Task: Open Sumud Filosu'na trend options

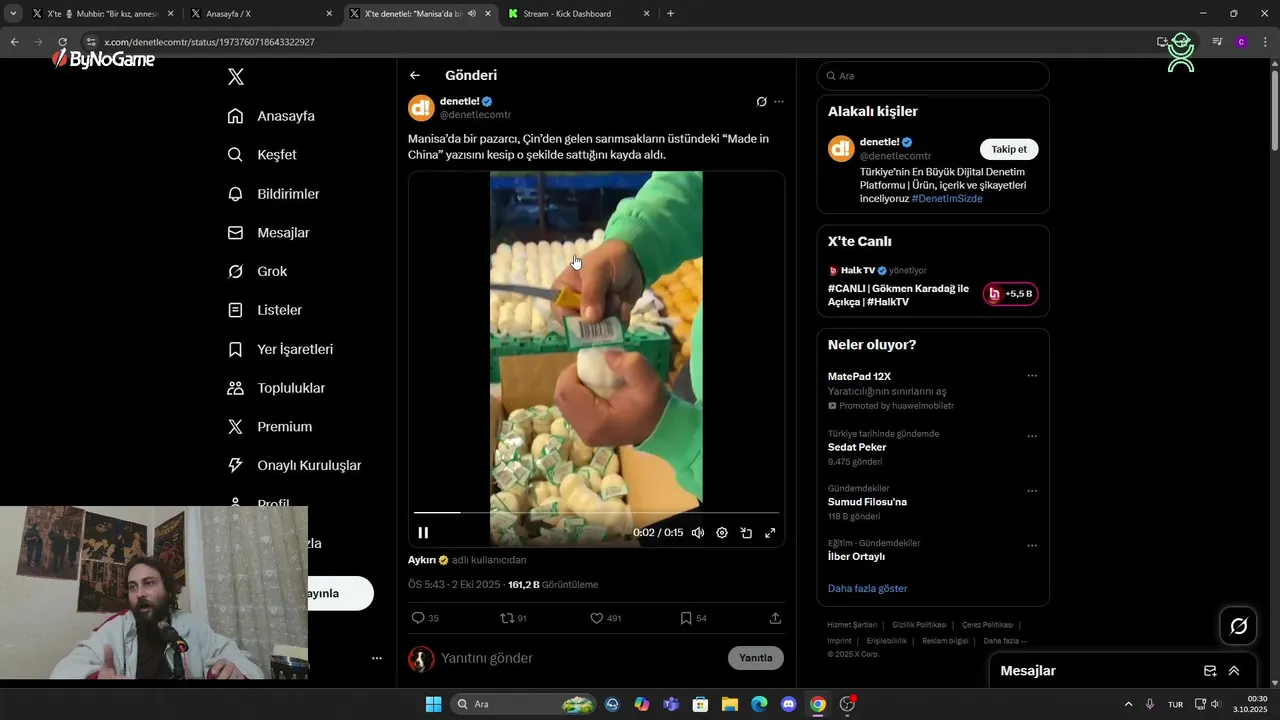Action: (x=1032, y=492)
